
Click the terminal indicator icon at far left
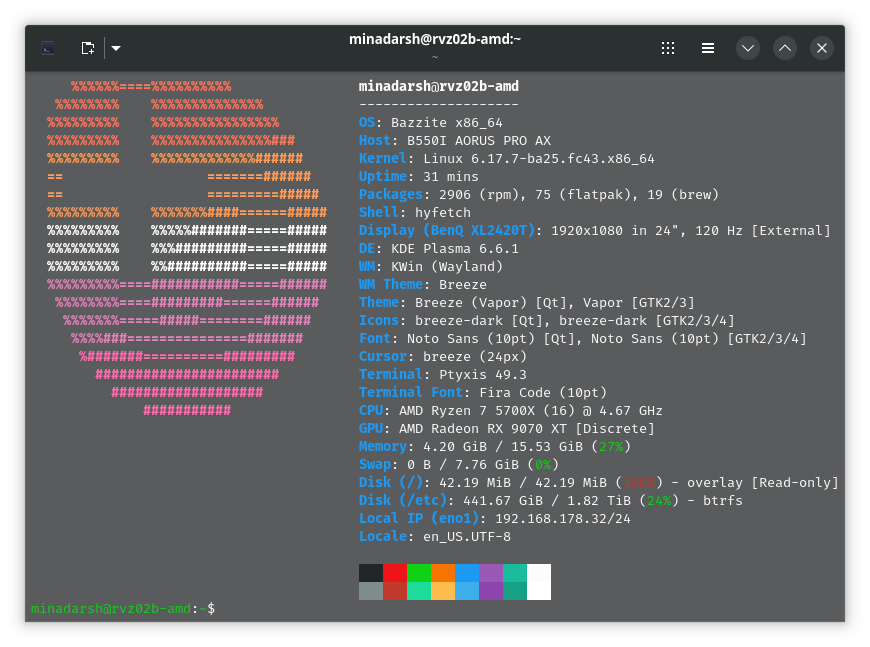(x=47, y=47)
